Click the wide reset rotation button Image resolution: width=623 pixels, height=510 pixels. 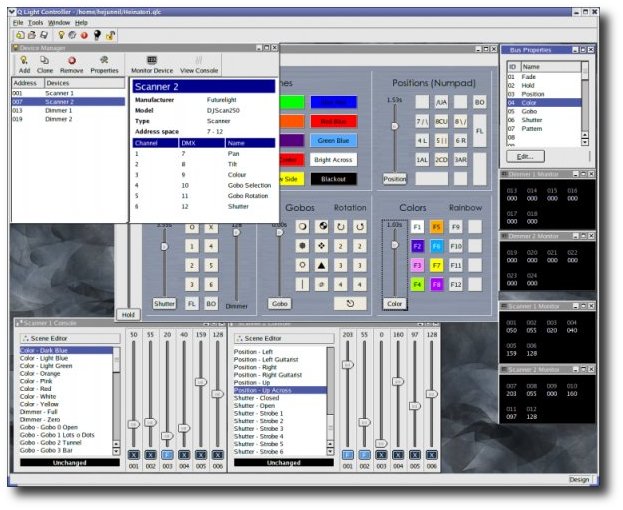[x=350, y=303]
